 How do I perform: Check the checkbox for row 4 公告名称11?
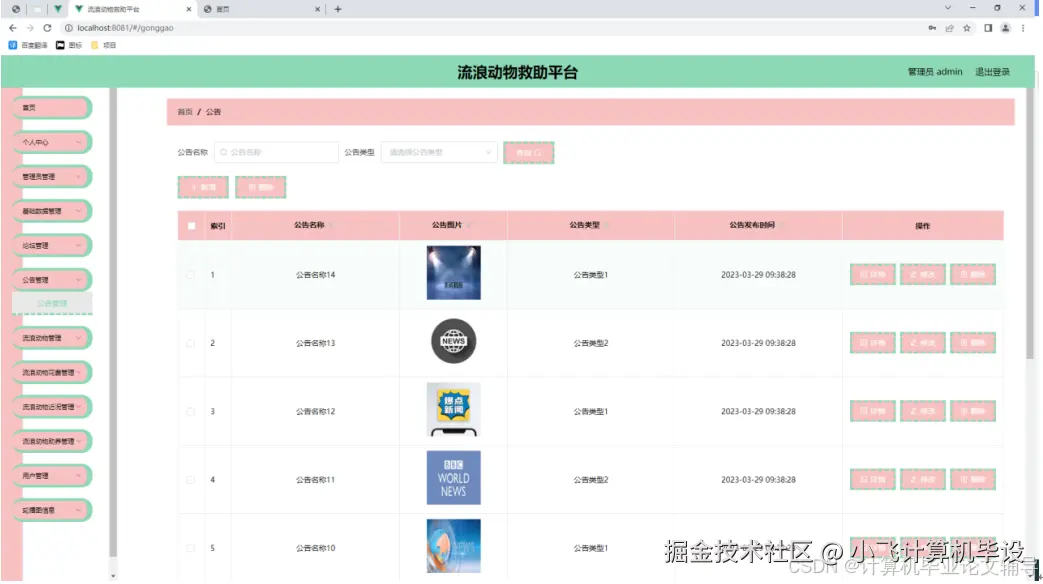[191, 480]
